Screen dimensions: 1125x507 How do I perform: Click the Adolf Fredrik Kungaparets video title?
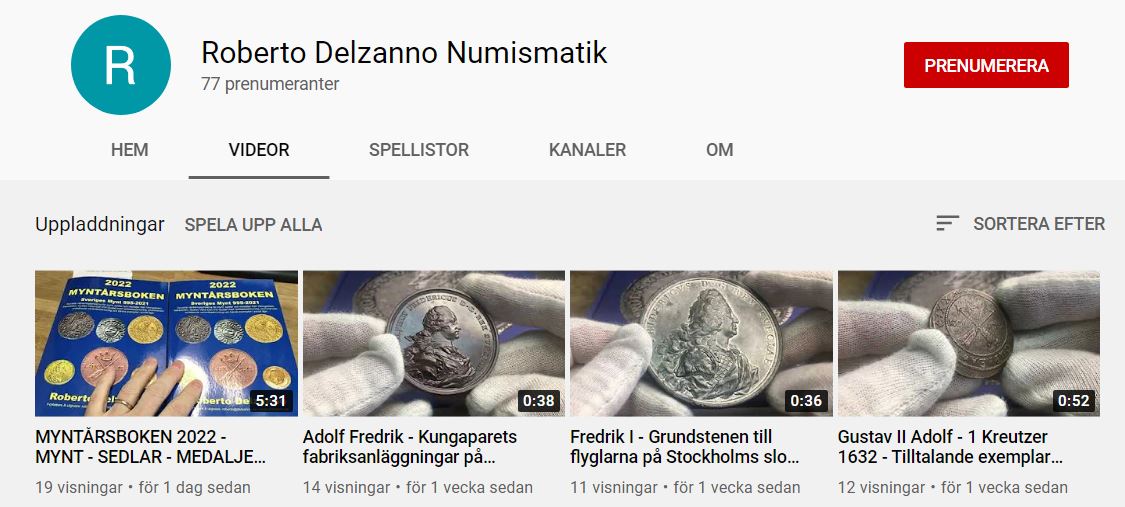click(410, 447)
